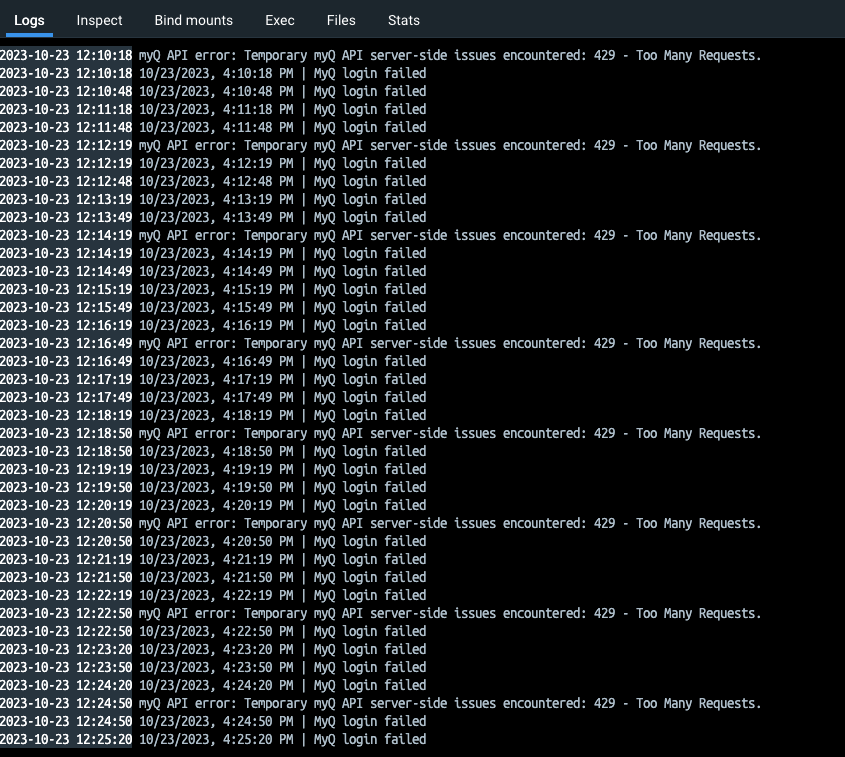845x757 pixels.
Task: Click the 4:10:18 PM login failed line
Action: click(213, 73)
